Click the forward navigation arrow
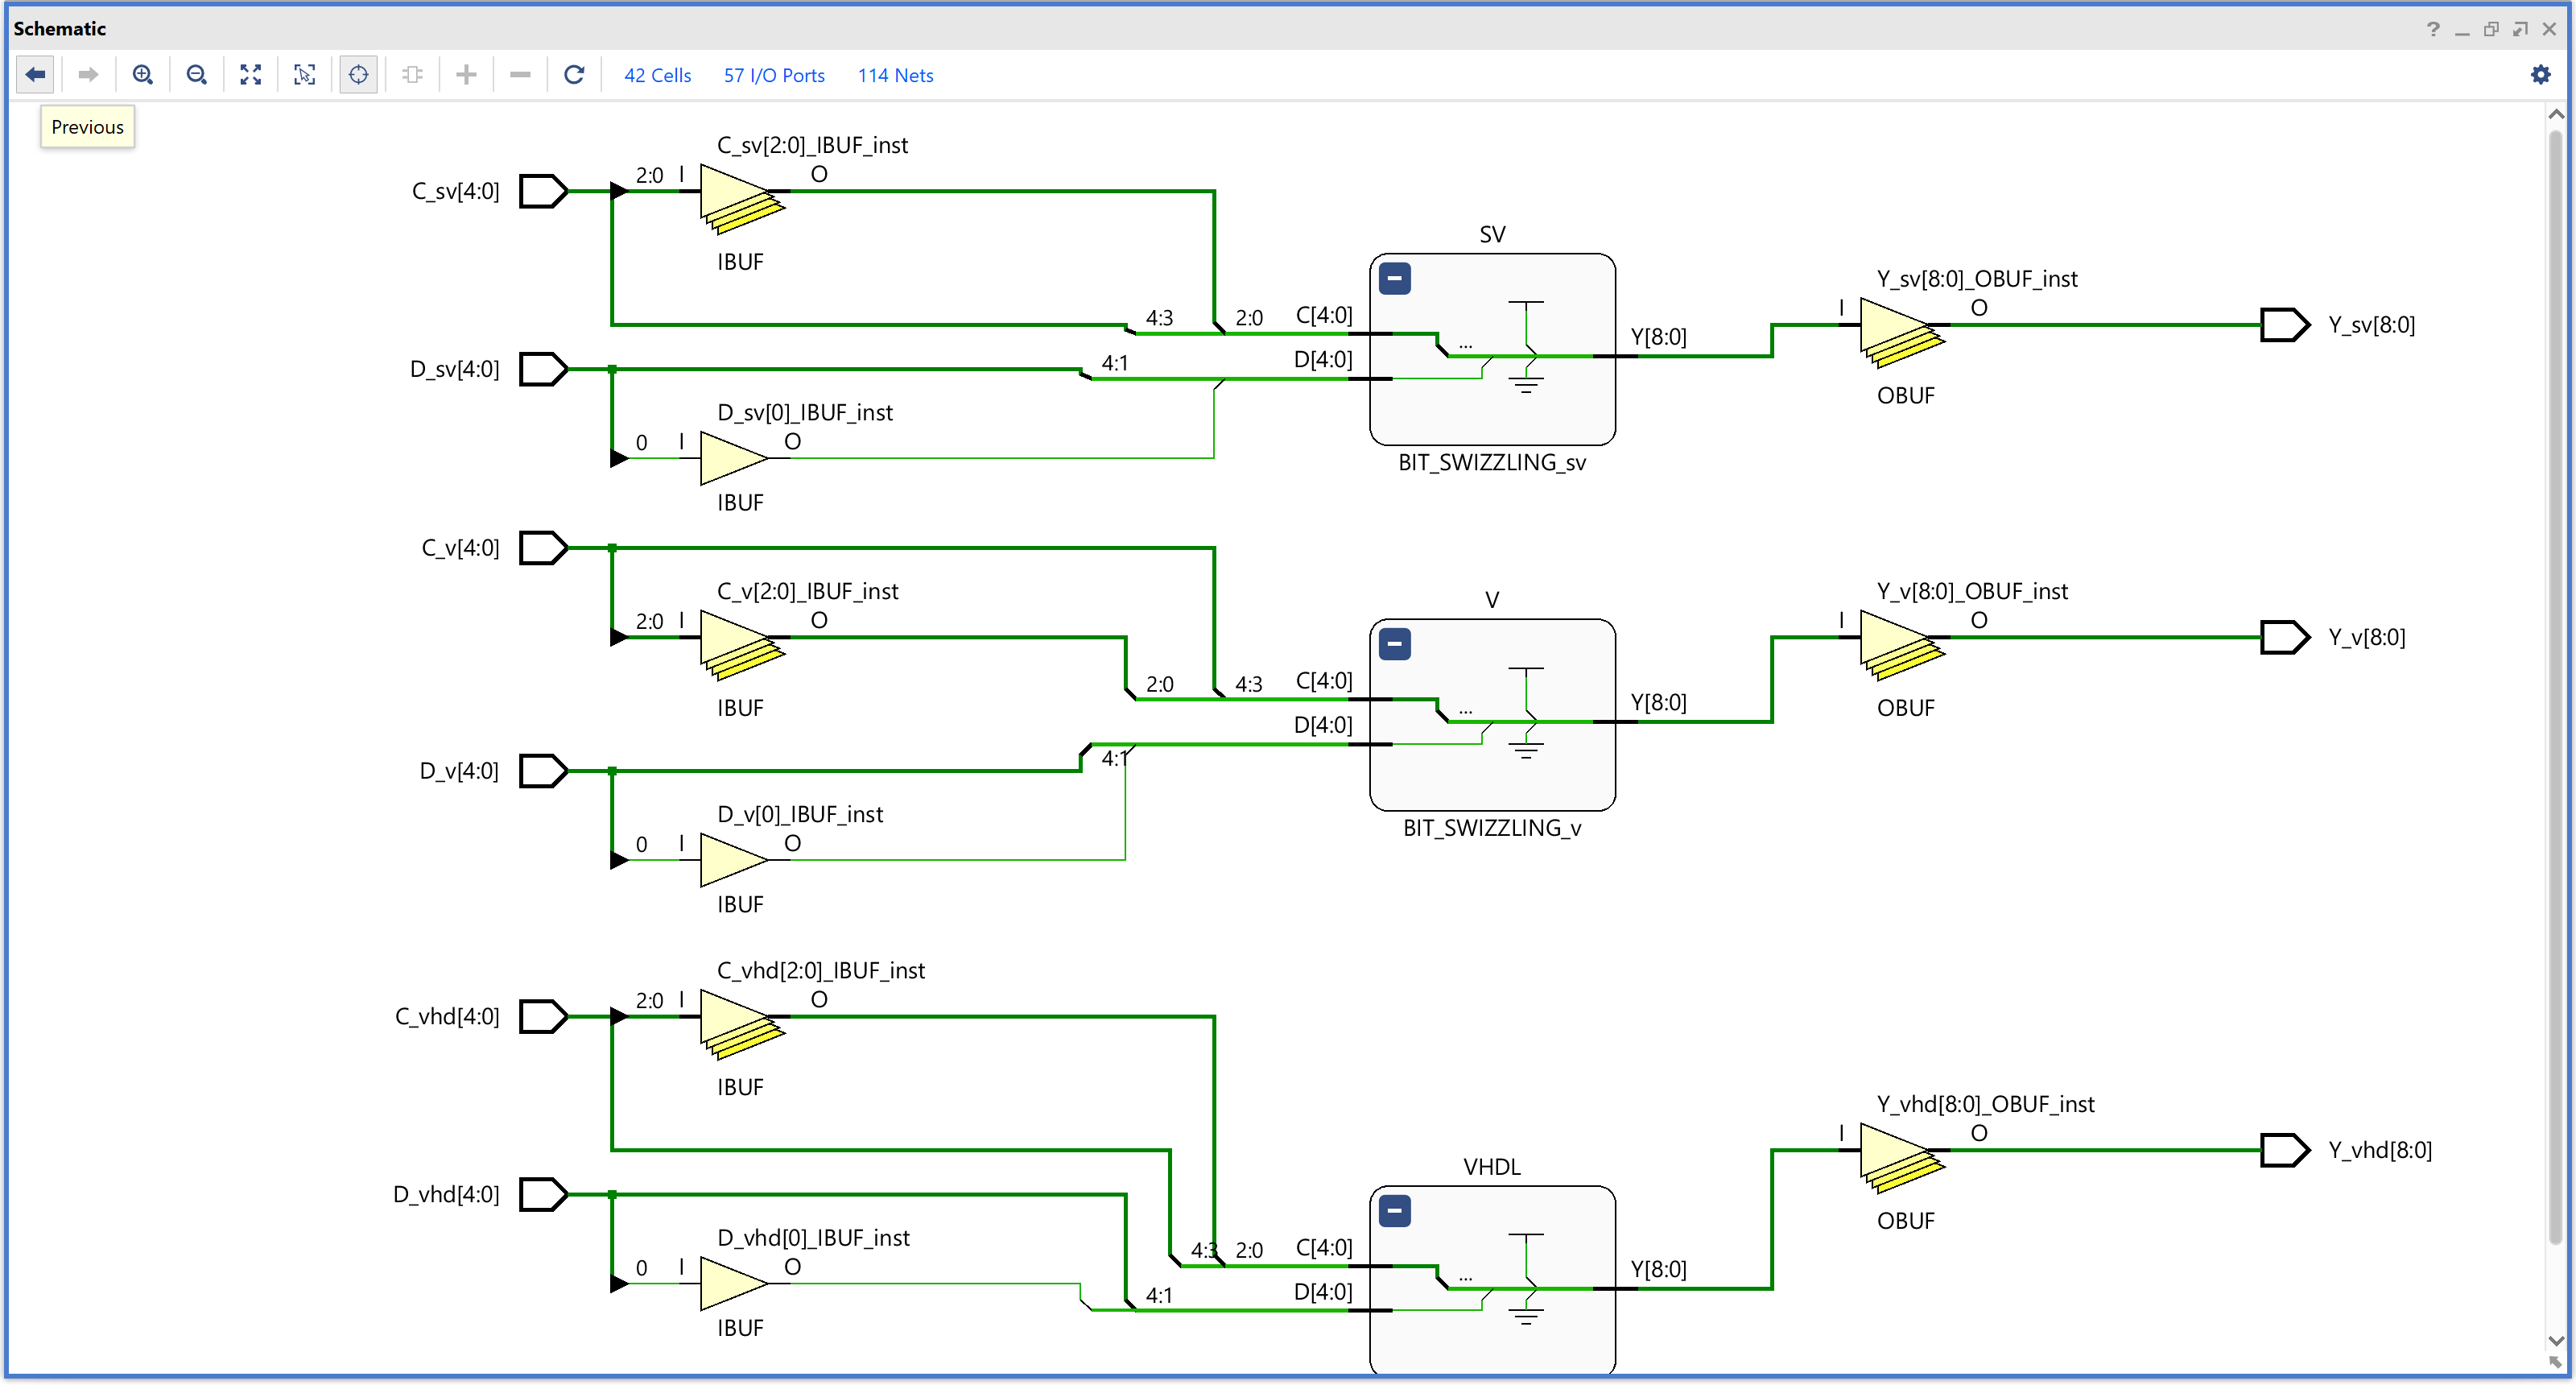Screen dimensions: 2576x1385 coord(88,75)
